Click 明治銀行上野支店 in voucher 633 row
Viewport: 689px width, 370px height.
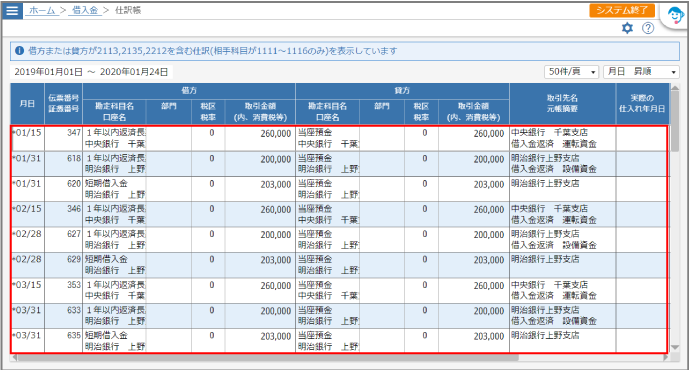(545, 310)
